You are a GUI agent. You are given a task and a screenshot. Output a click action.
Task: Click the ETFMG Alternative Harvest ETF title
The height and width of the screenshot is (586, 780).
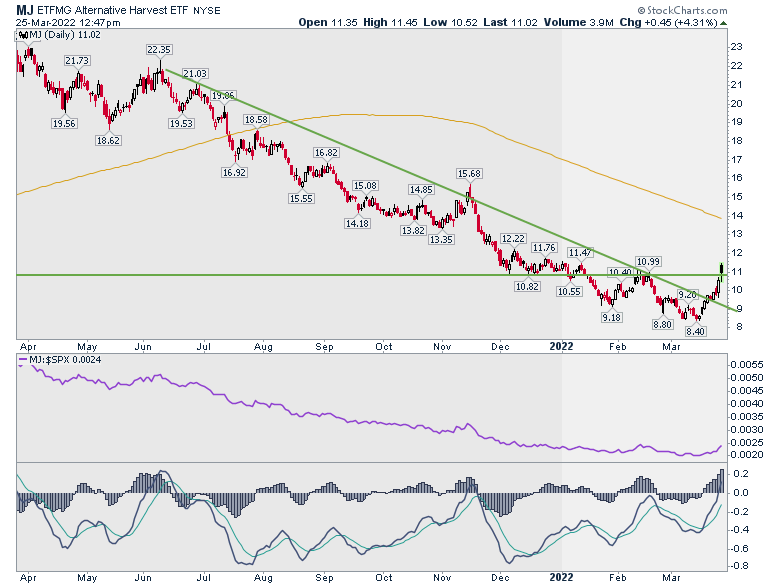pyautogui.click(x=112, y=10)
